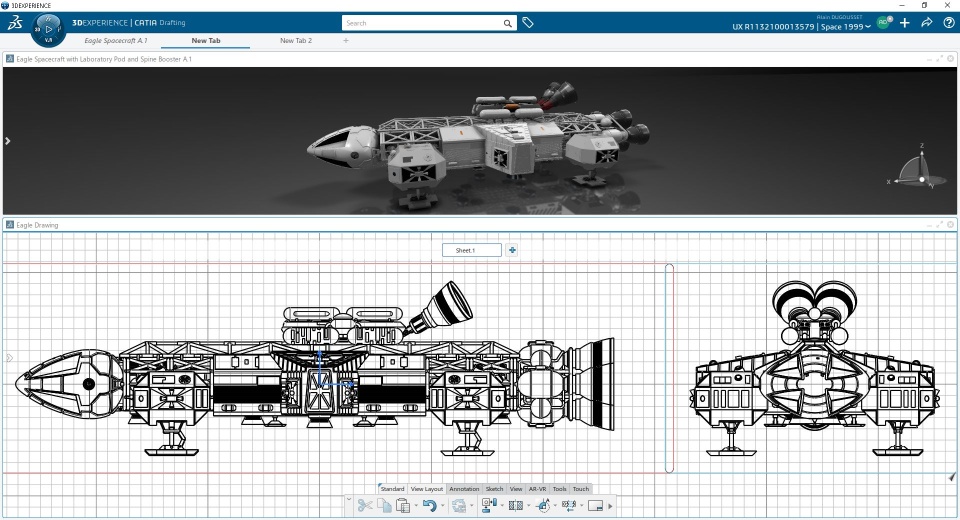This screenshot has height=520, width=960.
Task: Select the New Tab tab
Action: 206,40
